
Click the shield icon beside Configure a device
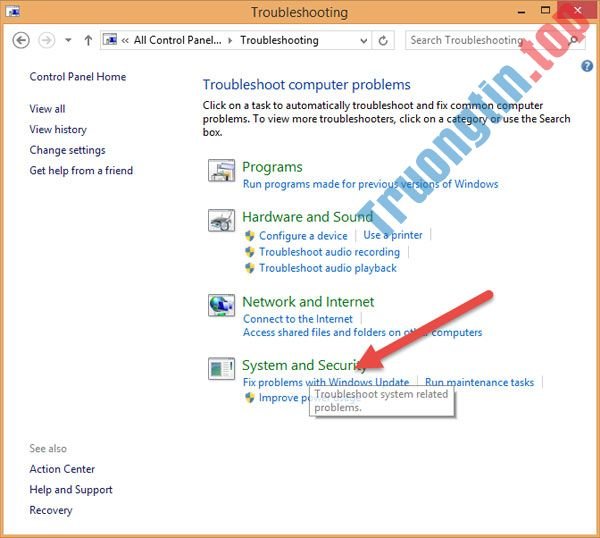pos(250,236)
